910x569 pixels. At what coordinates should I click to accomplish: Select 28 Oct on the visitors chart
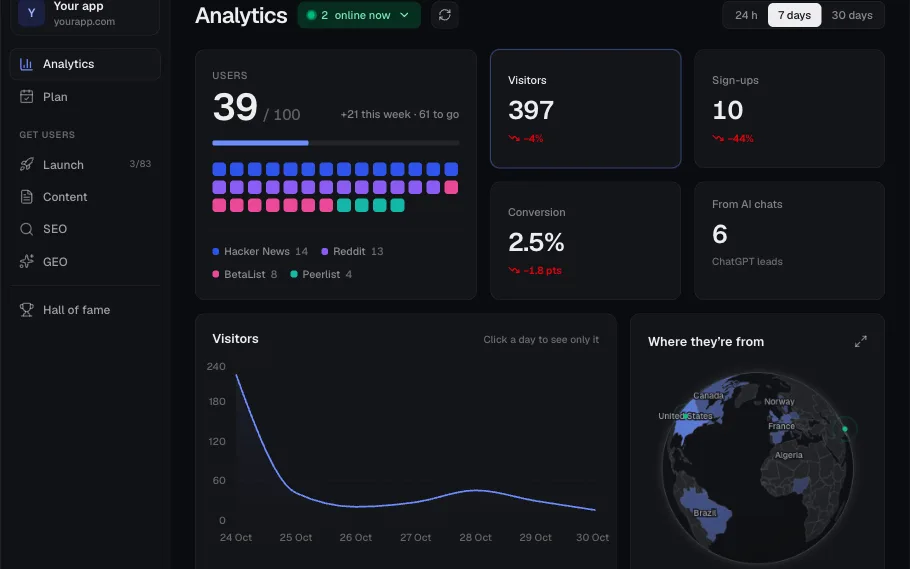coord(475,537)
